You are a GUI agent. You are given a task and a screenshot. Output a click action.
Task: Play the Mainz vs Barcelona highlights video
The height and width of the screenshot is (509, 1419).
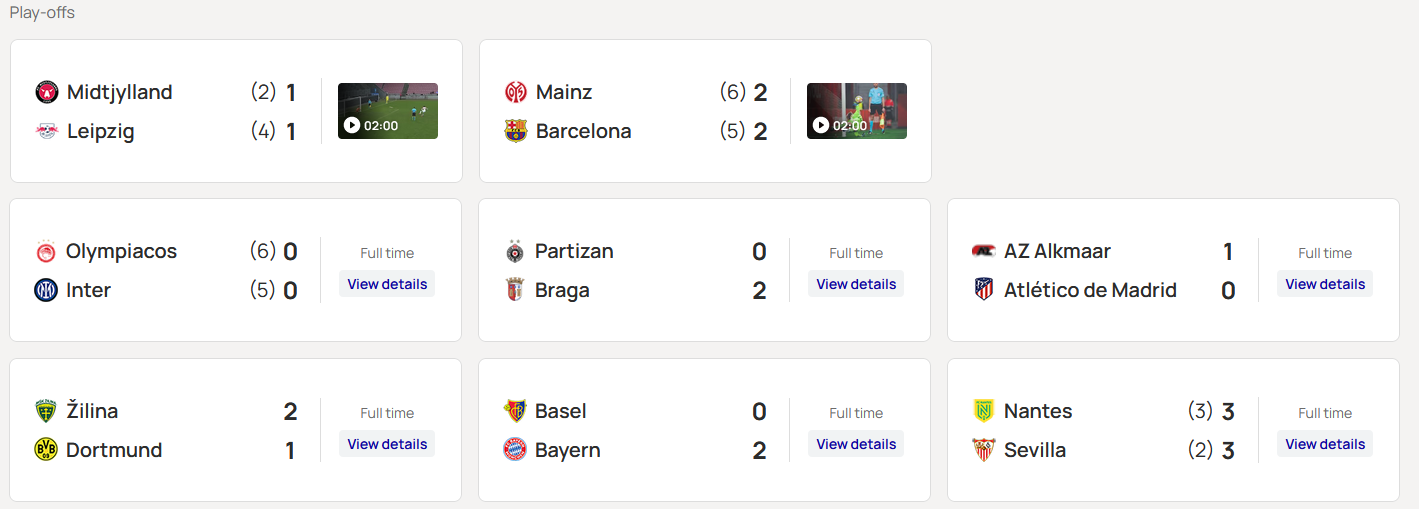(856, 111)
